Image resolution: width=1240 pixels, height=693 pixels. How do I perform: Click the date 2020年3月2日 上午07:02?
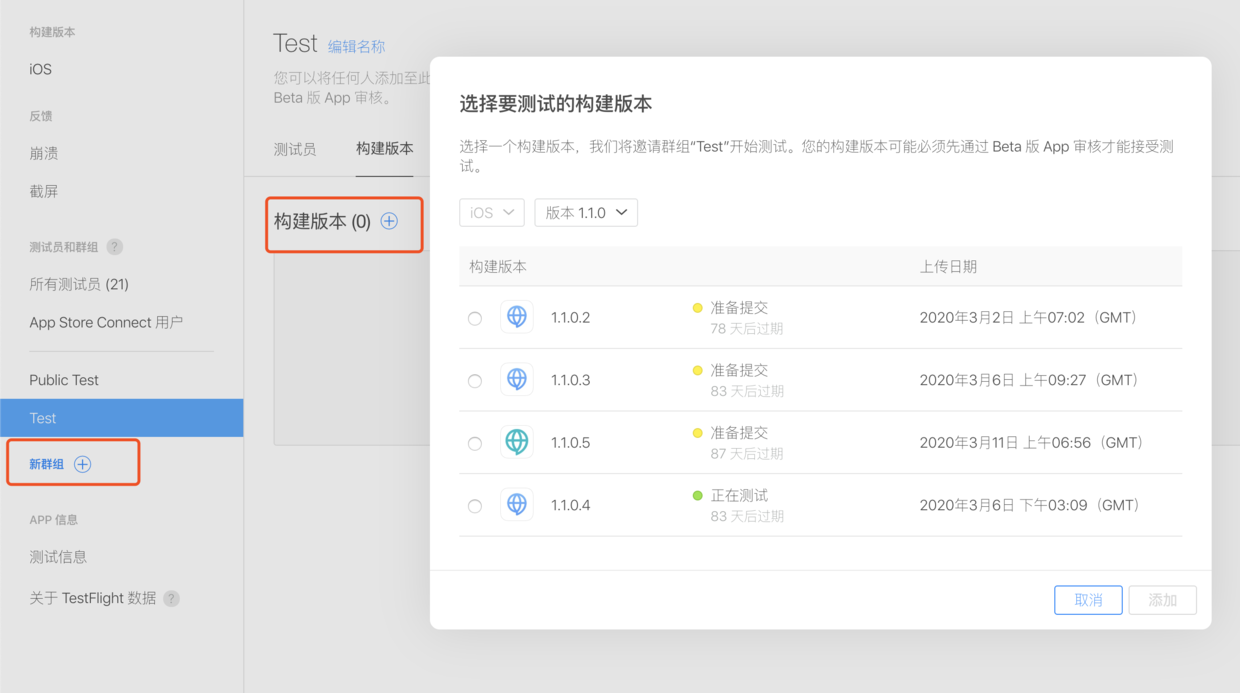[1029, 317]
